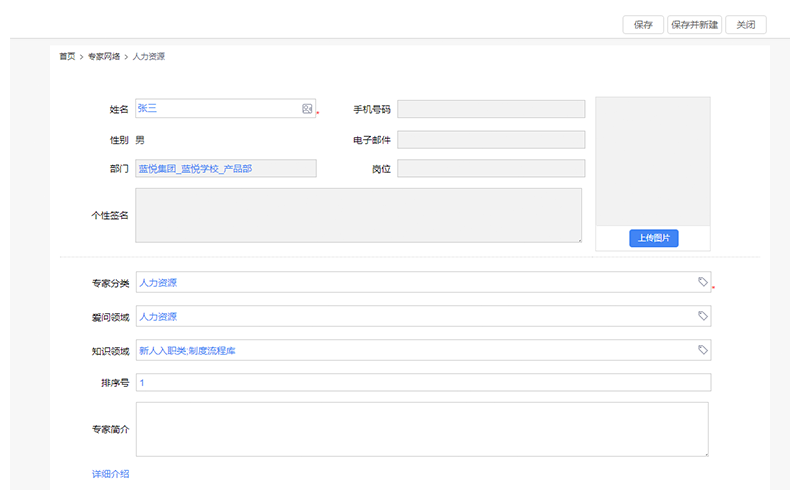
Task: Open the 详细介绍 link
Action: [110, 473]
